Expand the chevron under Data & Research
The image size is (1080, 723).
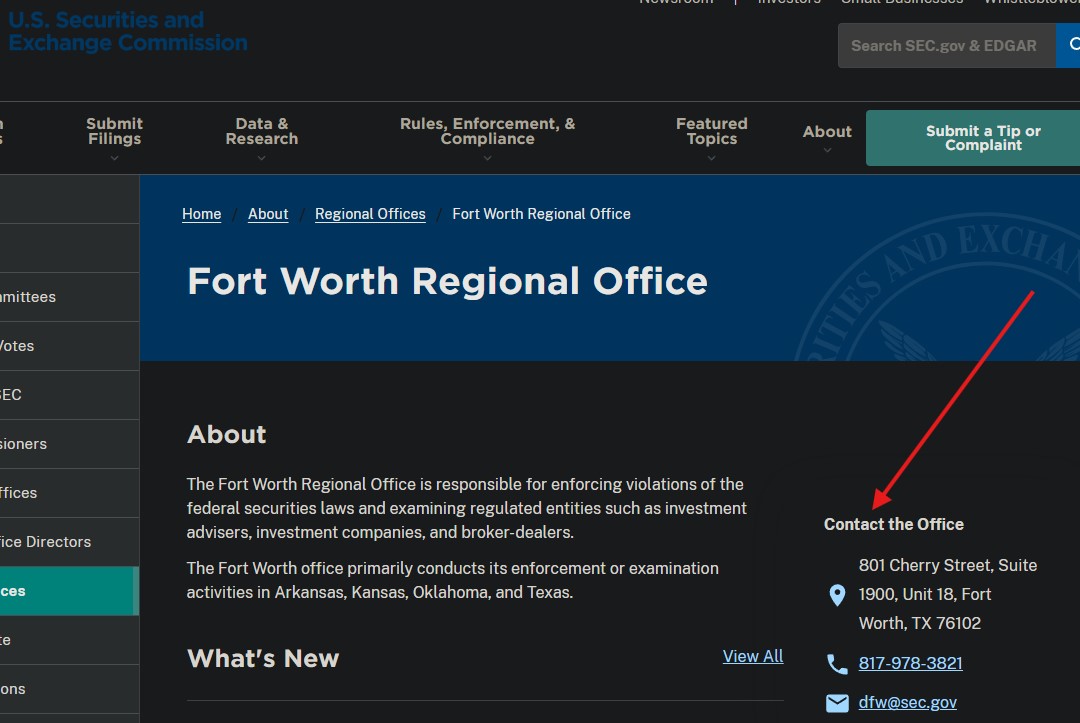(x=262, y=158)
